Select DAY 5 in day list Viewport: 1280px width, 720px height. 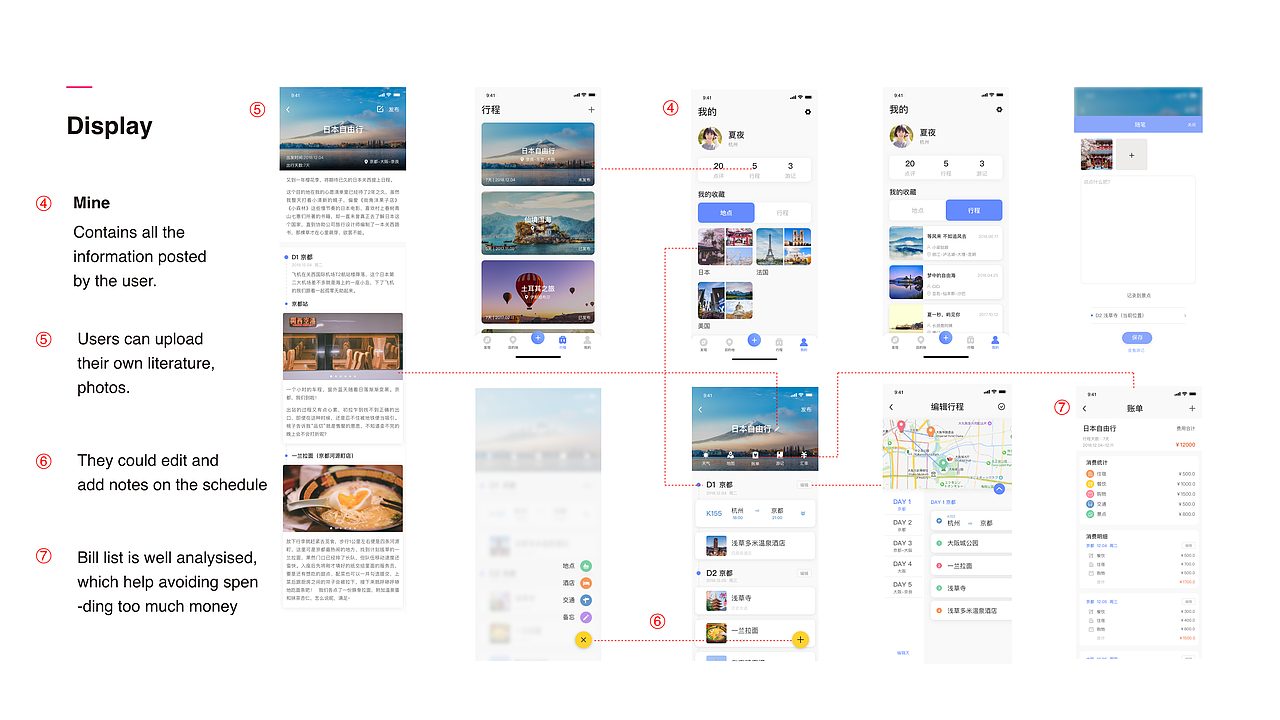click(x=902, y=587)
